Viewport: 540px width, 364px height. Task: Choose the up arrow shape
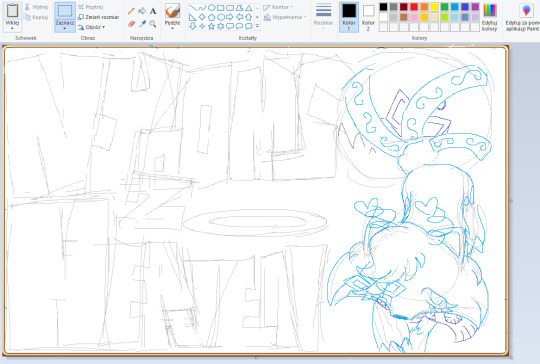point(249,17)
